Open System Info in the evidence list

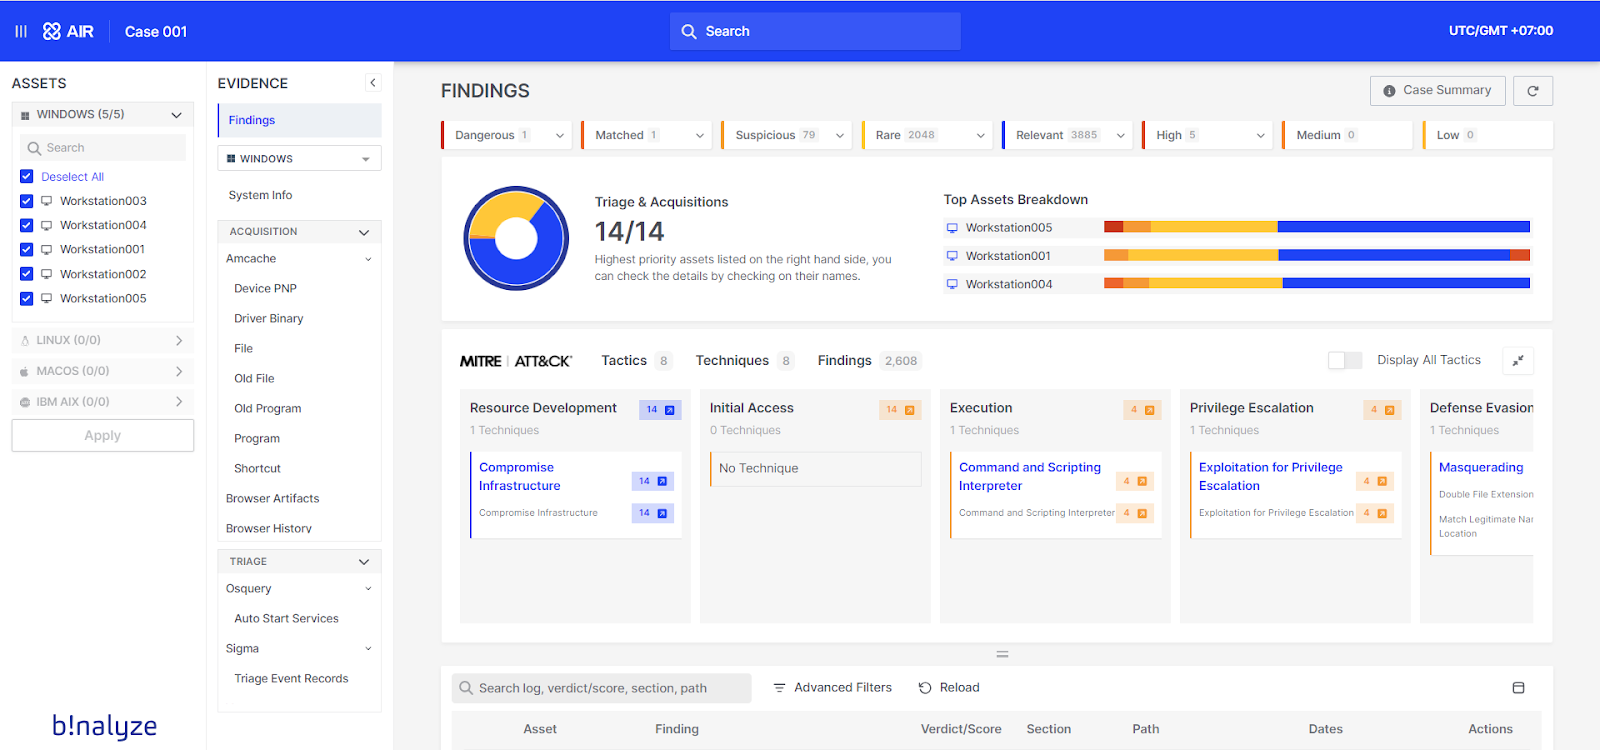[x=260, y=195]
